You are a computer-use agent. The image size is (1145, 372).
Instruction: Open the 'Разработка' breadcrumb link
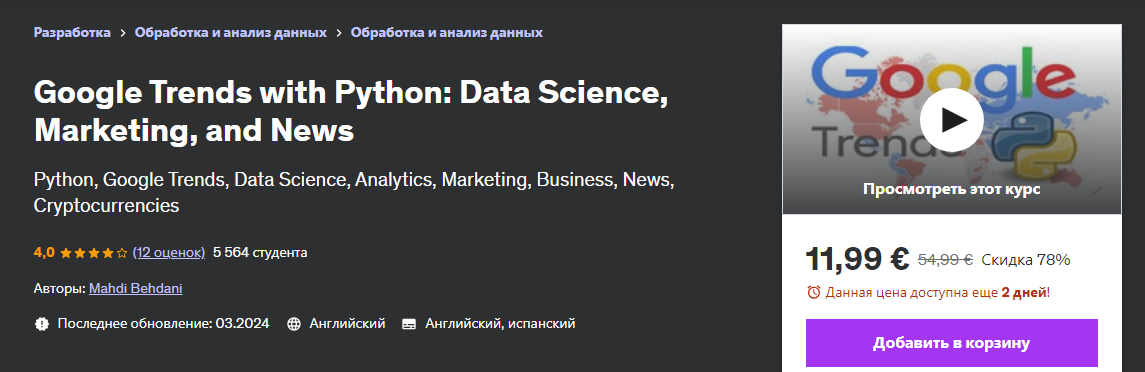[72, 32]
